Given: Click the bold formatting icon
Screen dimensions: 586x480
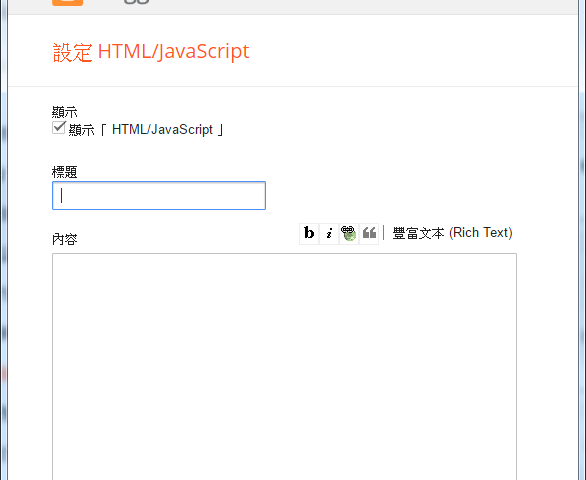Looking at the screenshot, I should pyautogui.click(x=309, y=234).
